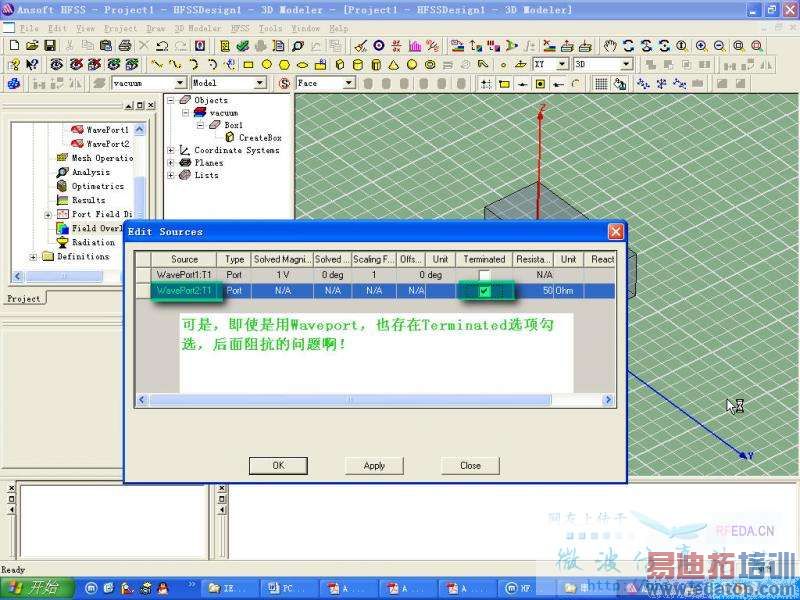
Task: Open the Tools menu
Action: click(x=270, y=28)
